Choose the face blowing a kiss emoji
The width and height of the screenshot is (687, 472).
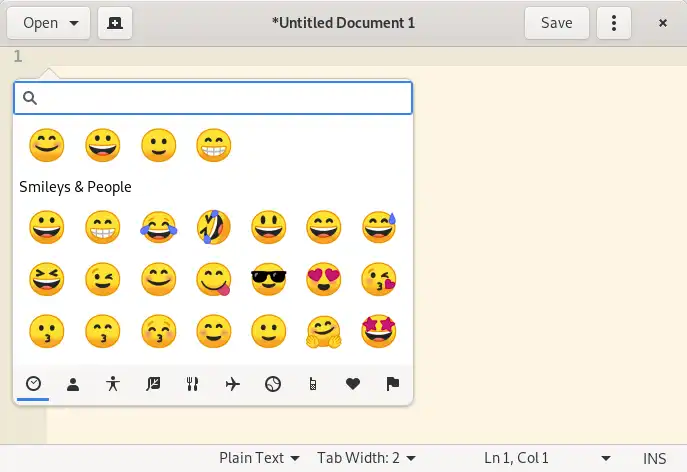(379, 279)
